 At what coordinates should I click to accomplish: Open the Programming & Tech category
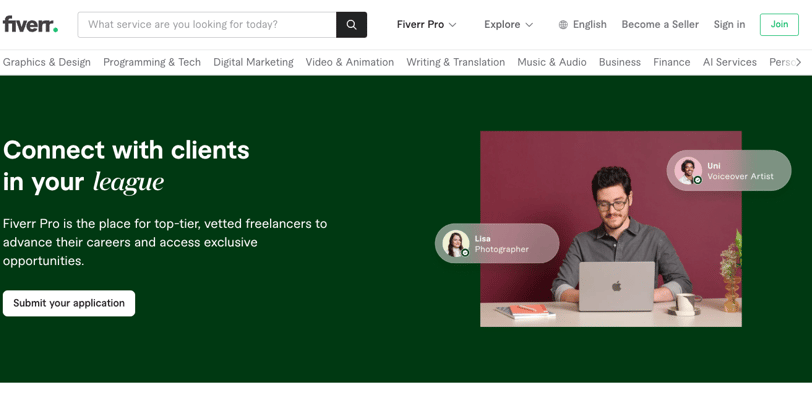click(x=152, y=62)
